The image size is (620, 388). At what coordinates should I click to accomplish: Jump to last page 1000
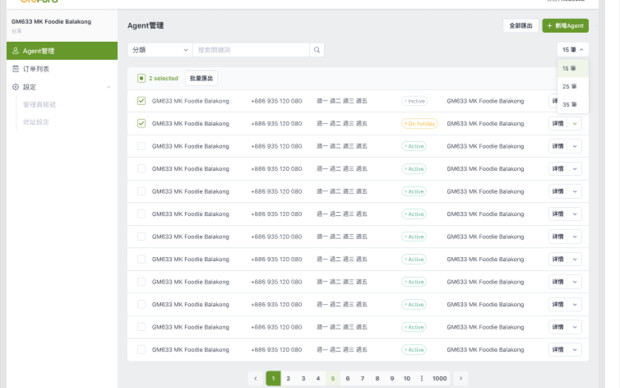click(440, 379)
